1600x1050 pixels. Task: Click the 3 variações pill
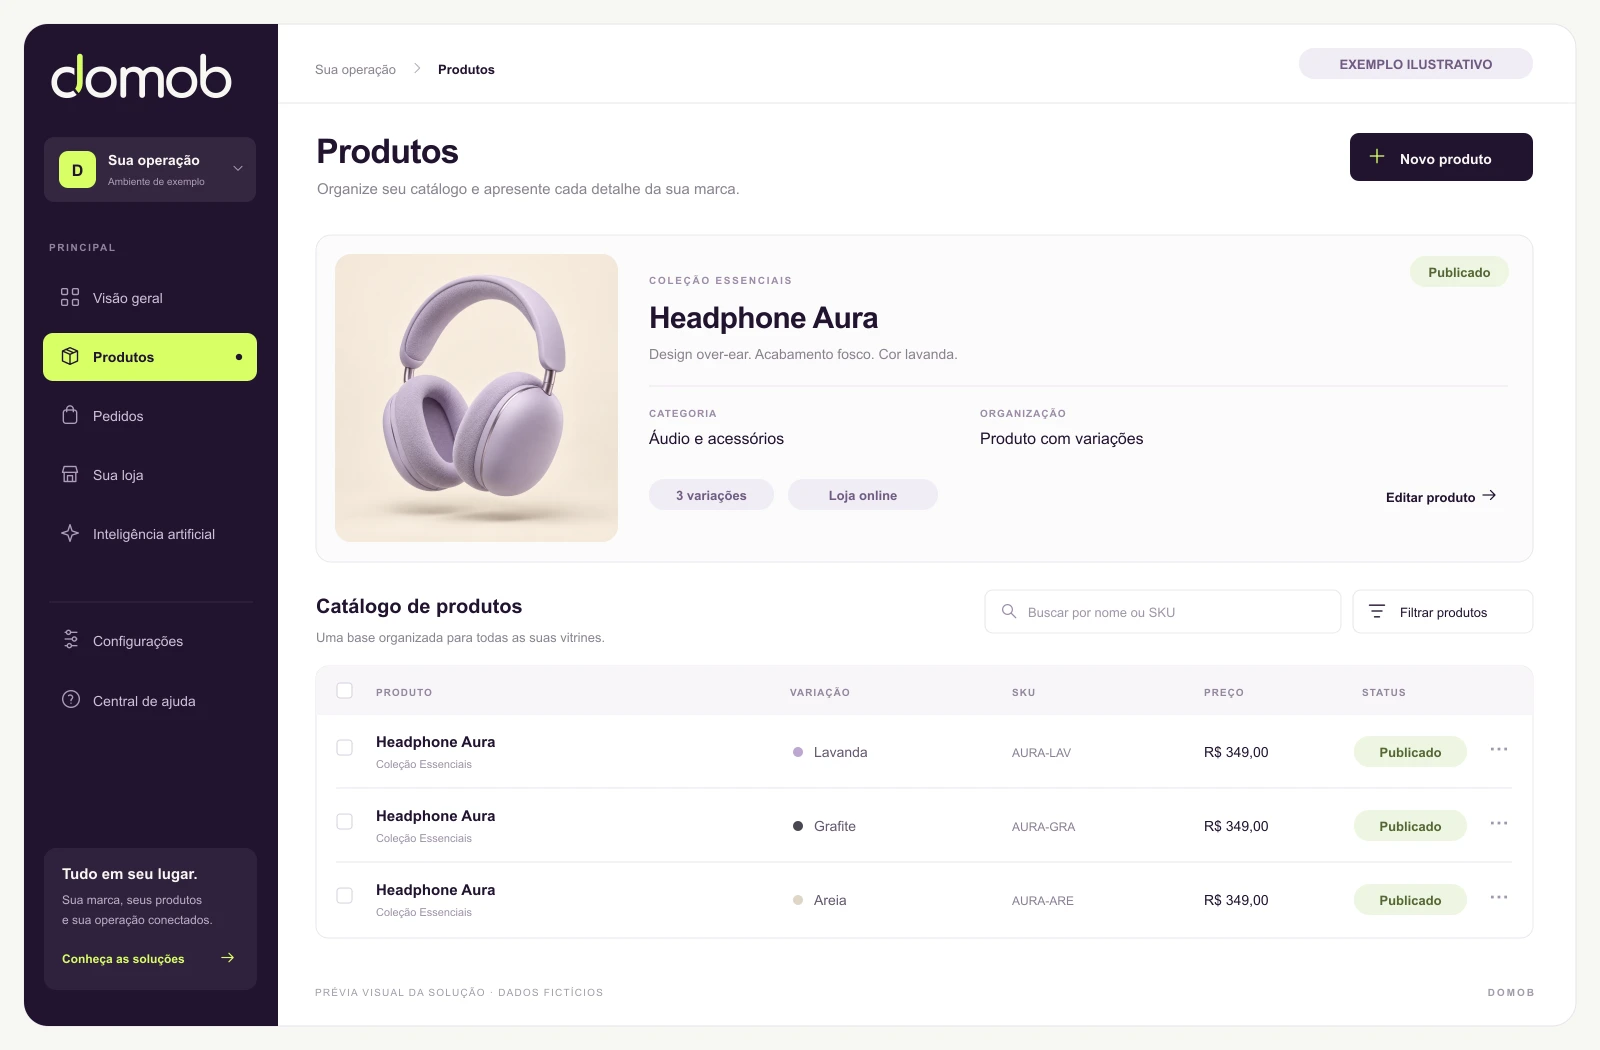point(711,495)
